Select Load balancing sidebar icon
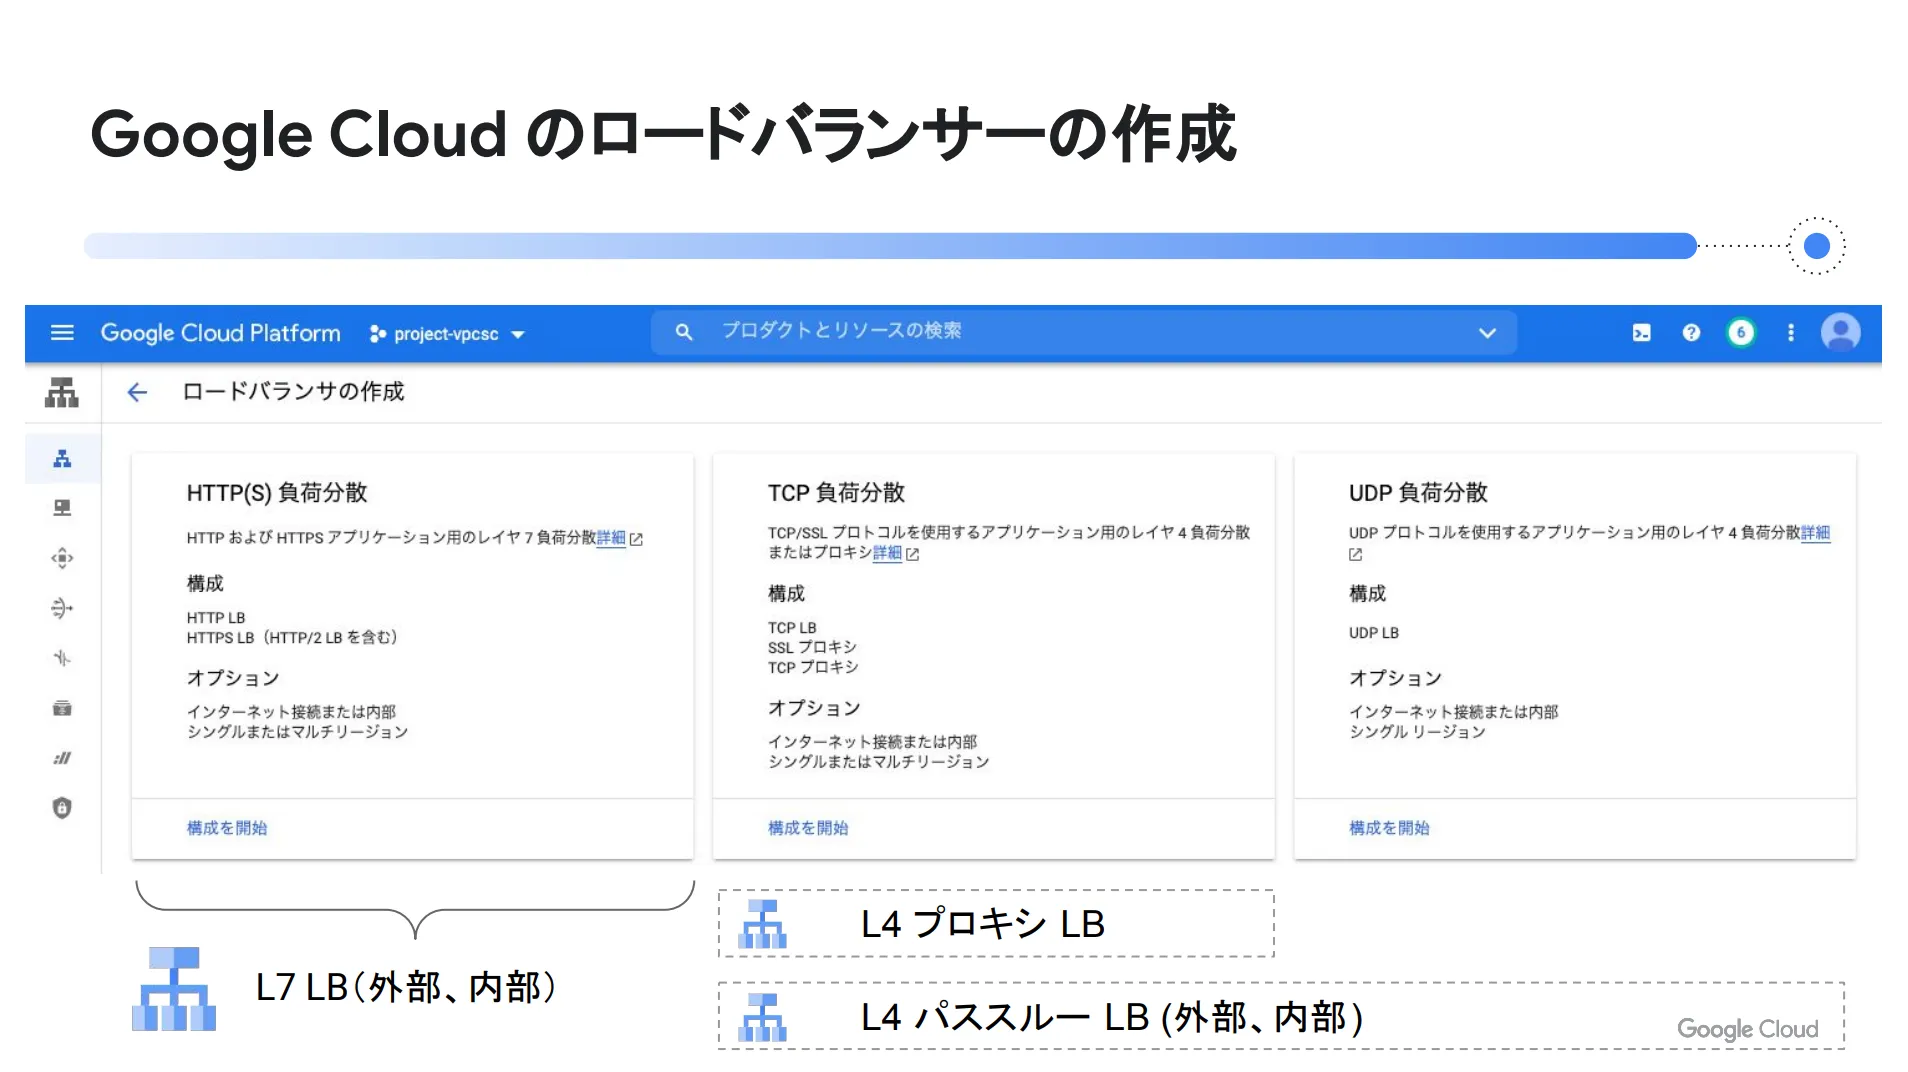 click(x=62, y=459)
